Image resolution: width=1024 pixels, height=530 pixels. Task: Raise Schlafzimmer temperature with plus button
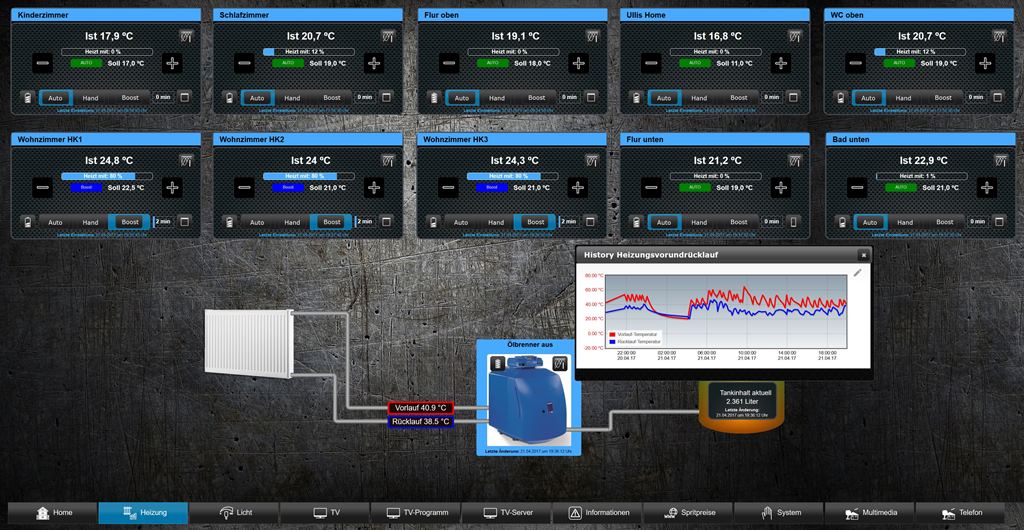click(374, 63)
